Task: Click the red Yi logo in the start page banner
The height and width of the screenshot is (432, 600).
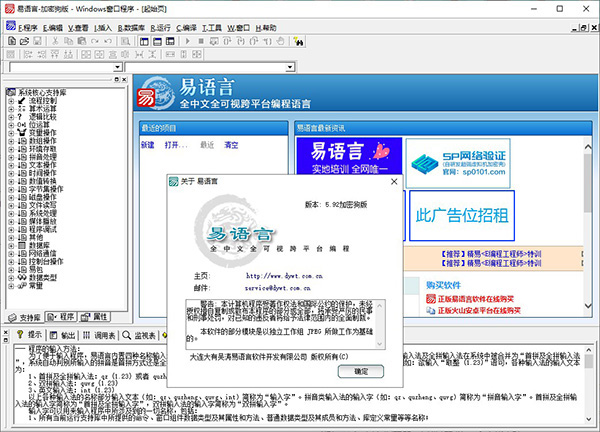Action: (146, 98)
